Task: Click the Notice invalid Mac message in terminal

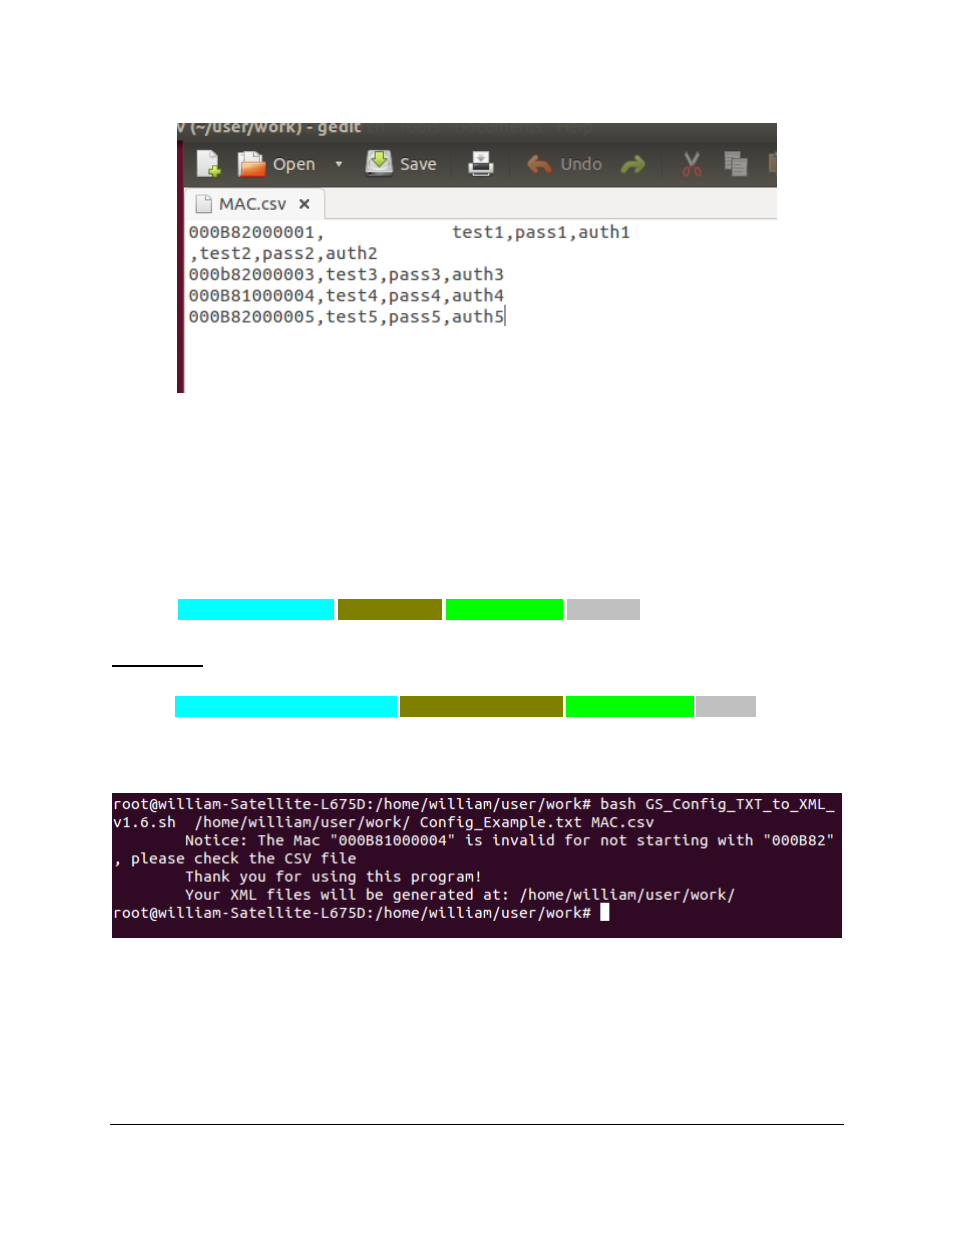Action: pyautogui.click(x=509, y=840)
